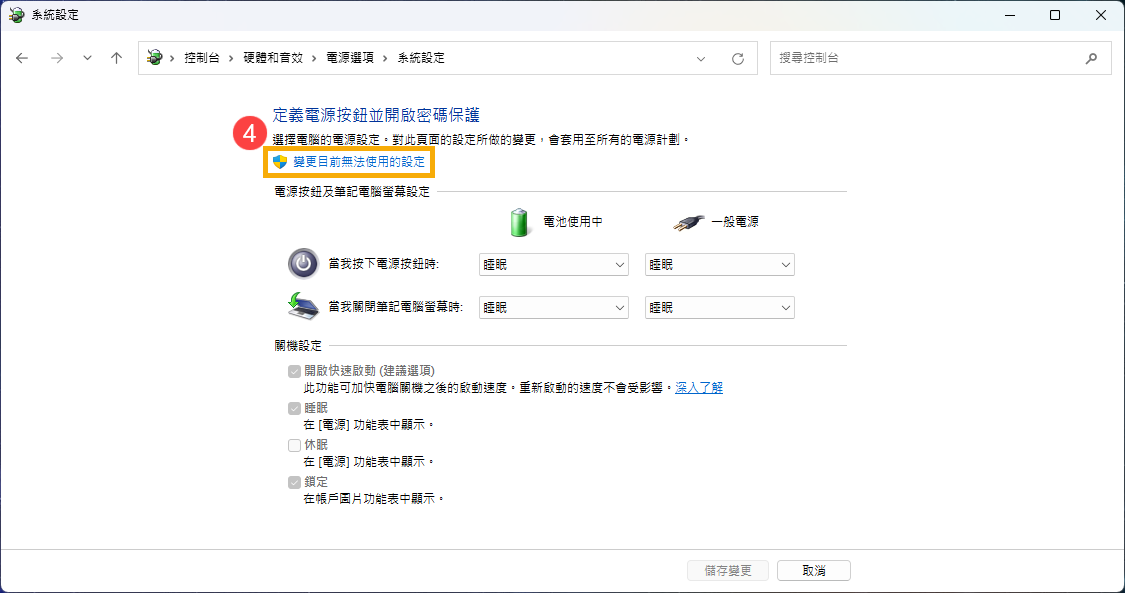Click the control panel icon in address bar
The height and width of the screenshot is (593, 1125).
[x=154, y=58]
